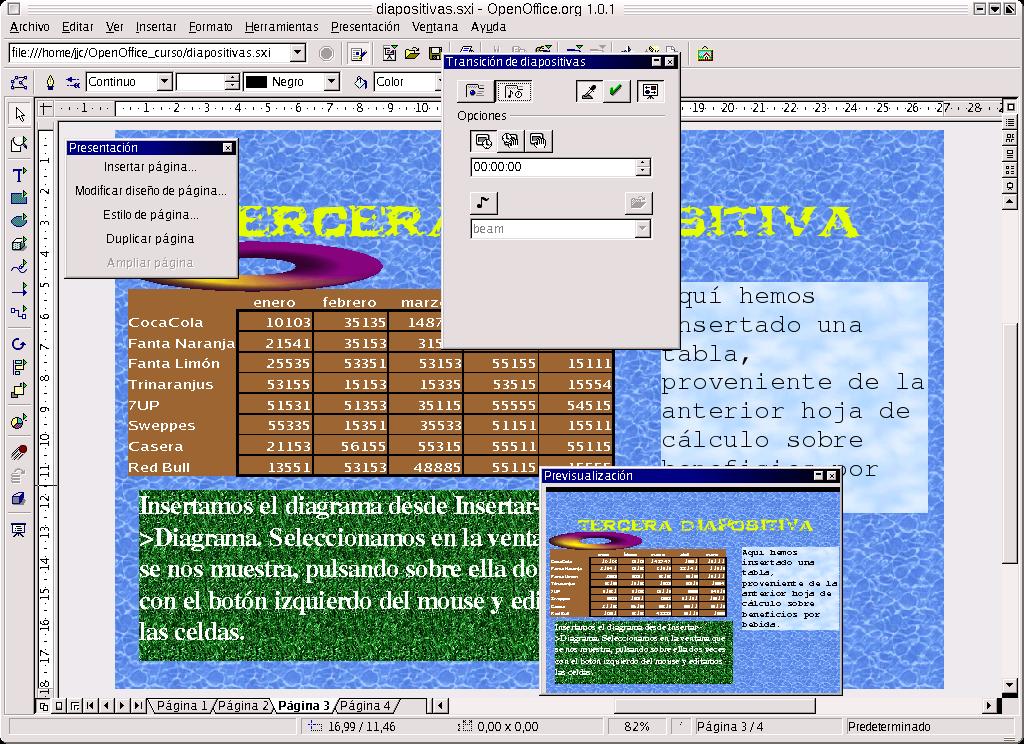Screen dimensions: 1024x744
Task: Open the Negro line color dropdown
Action: (332, 82)
